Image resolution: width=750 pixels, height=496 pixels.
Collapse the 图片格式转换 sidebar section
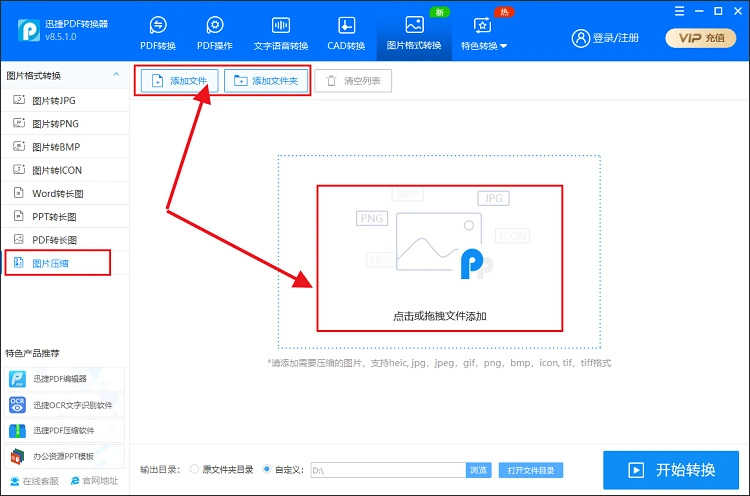(116, 75)
